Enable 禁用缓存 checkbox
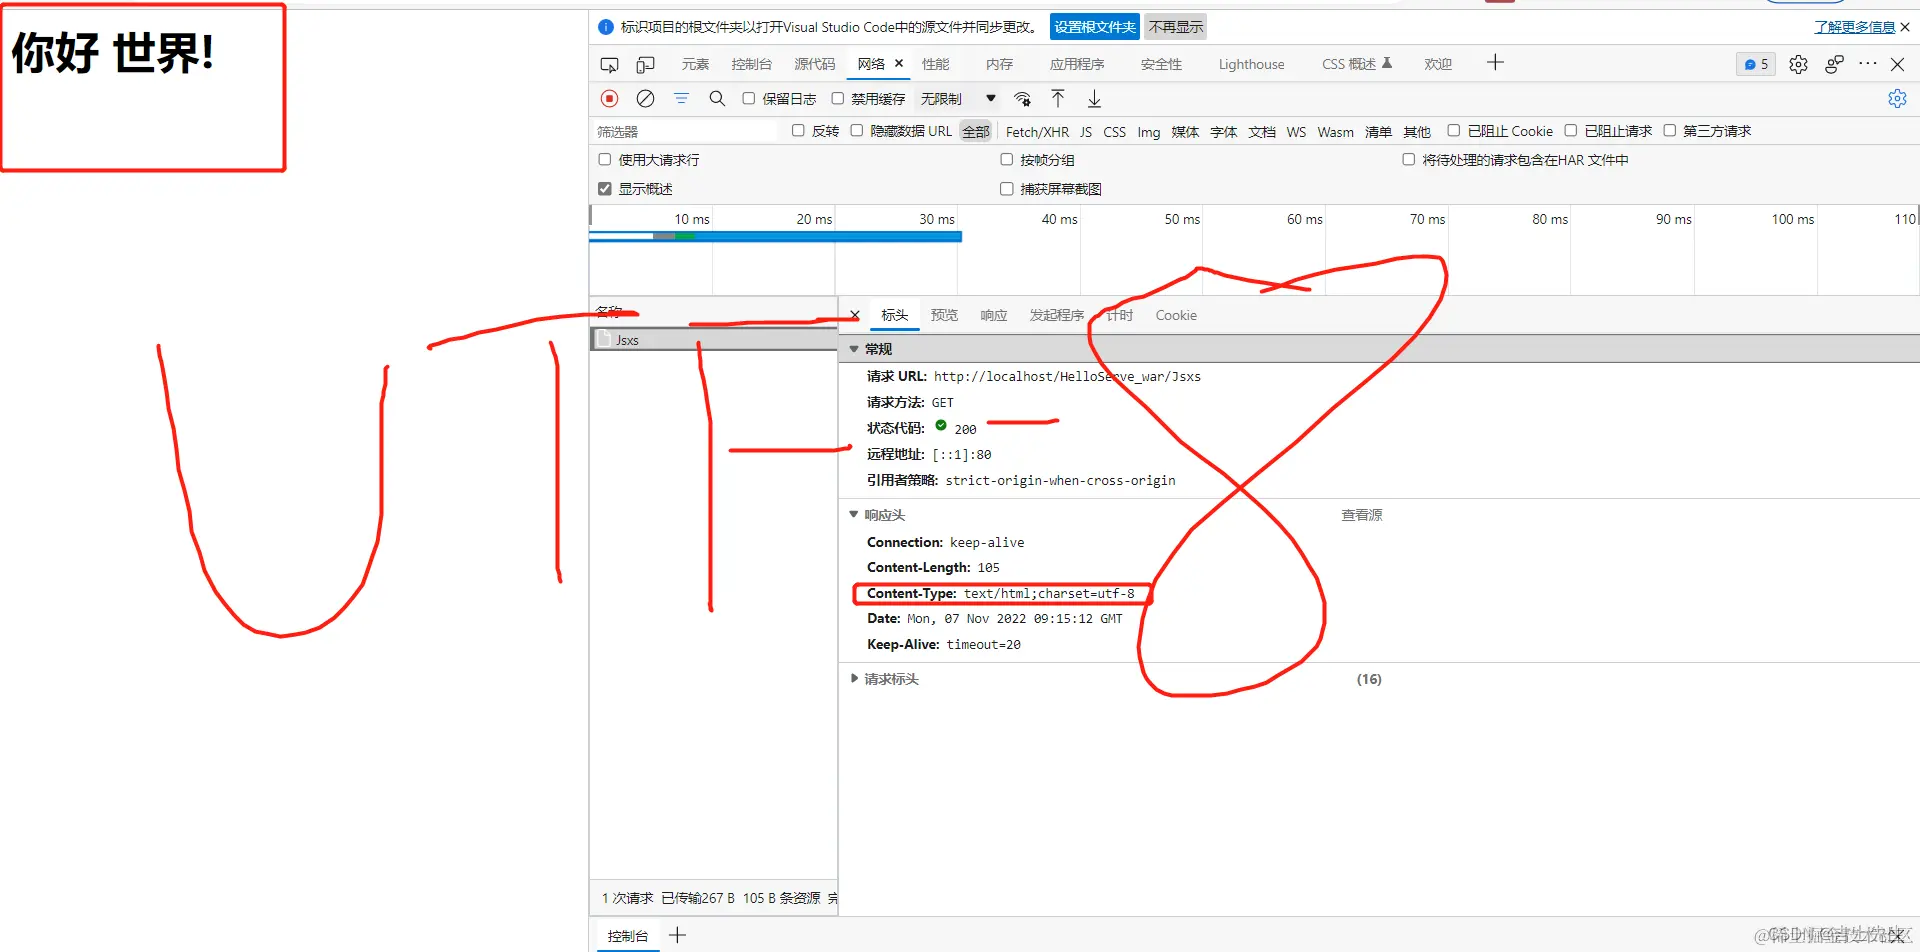This screenshot has height=952, width=1920. 837,99
